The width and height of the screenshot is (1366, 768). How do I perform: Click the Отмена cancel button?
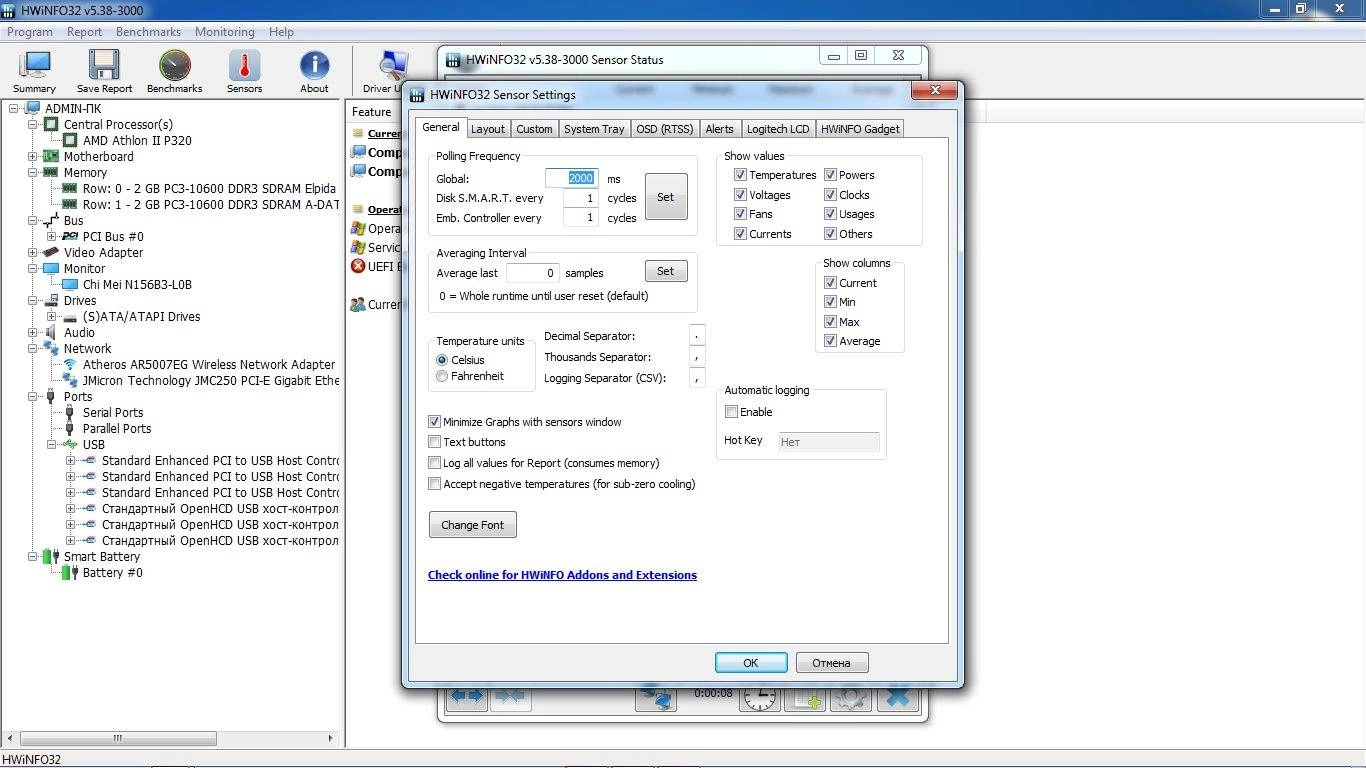pyautogui.click(x=831, y=663)
